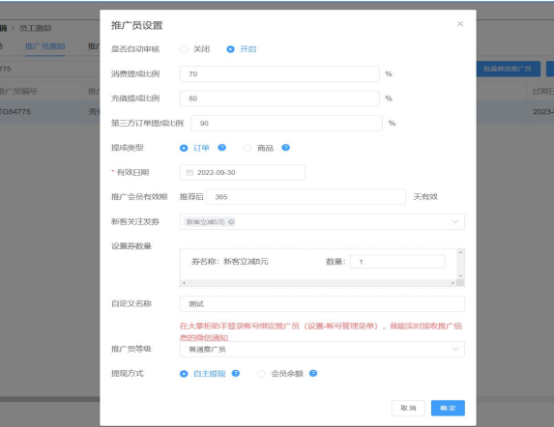Click the 取消 button
The height and width of the screenshot is (427, 554).
(408, 408)
